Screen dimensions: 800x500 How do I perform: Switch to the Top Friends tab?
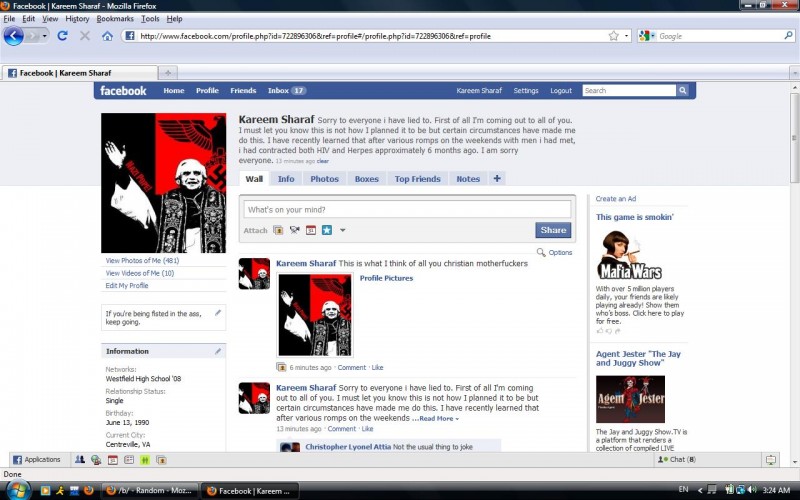[417, 179]
